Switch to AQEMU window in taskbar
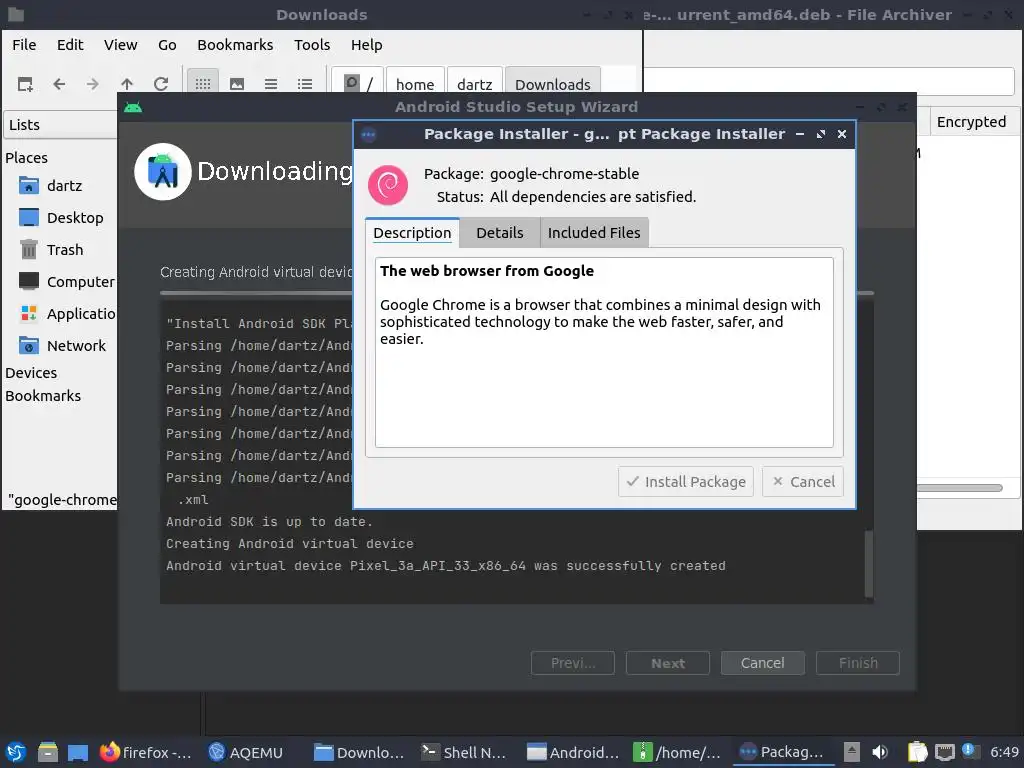Image resolution: width=1024 pixels, height=768 pixels. 246,752
